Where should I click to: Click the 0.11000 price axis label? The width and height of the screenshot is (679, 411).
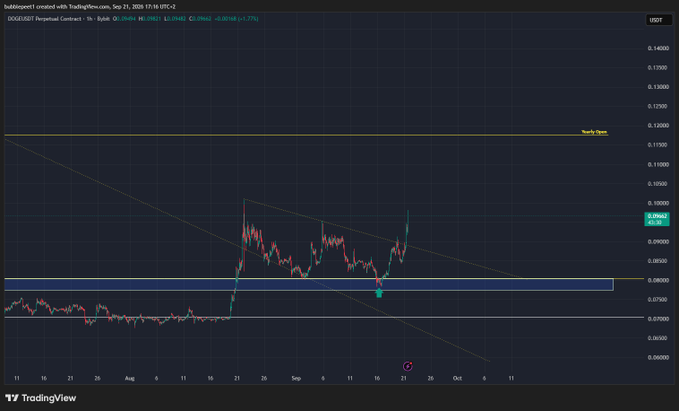pyautogui.click(x=658, y=165)
